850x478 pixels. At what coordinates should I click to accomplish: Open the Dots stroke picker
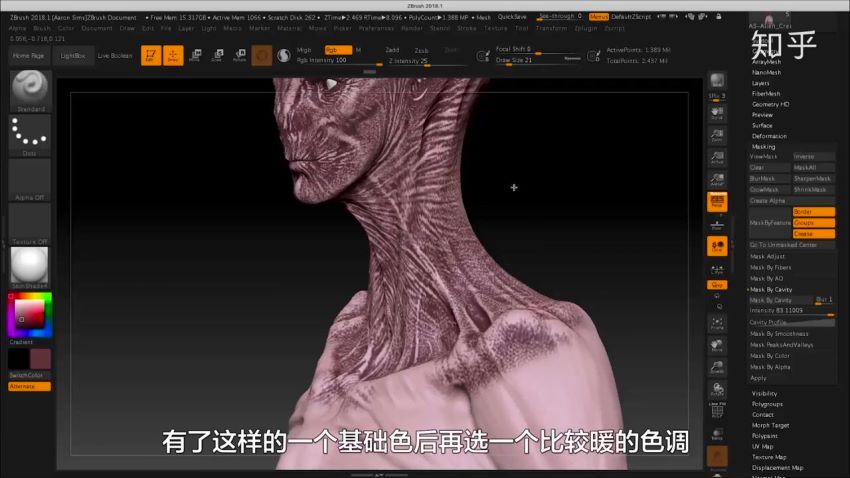[x=30, y=135]
